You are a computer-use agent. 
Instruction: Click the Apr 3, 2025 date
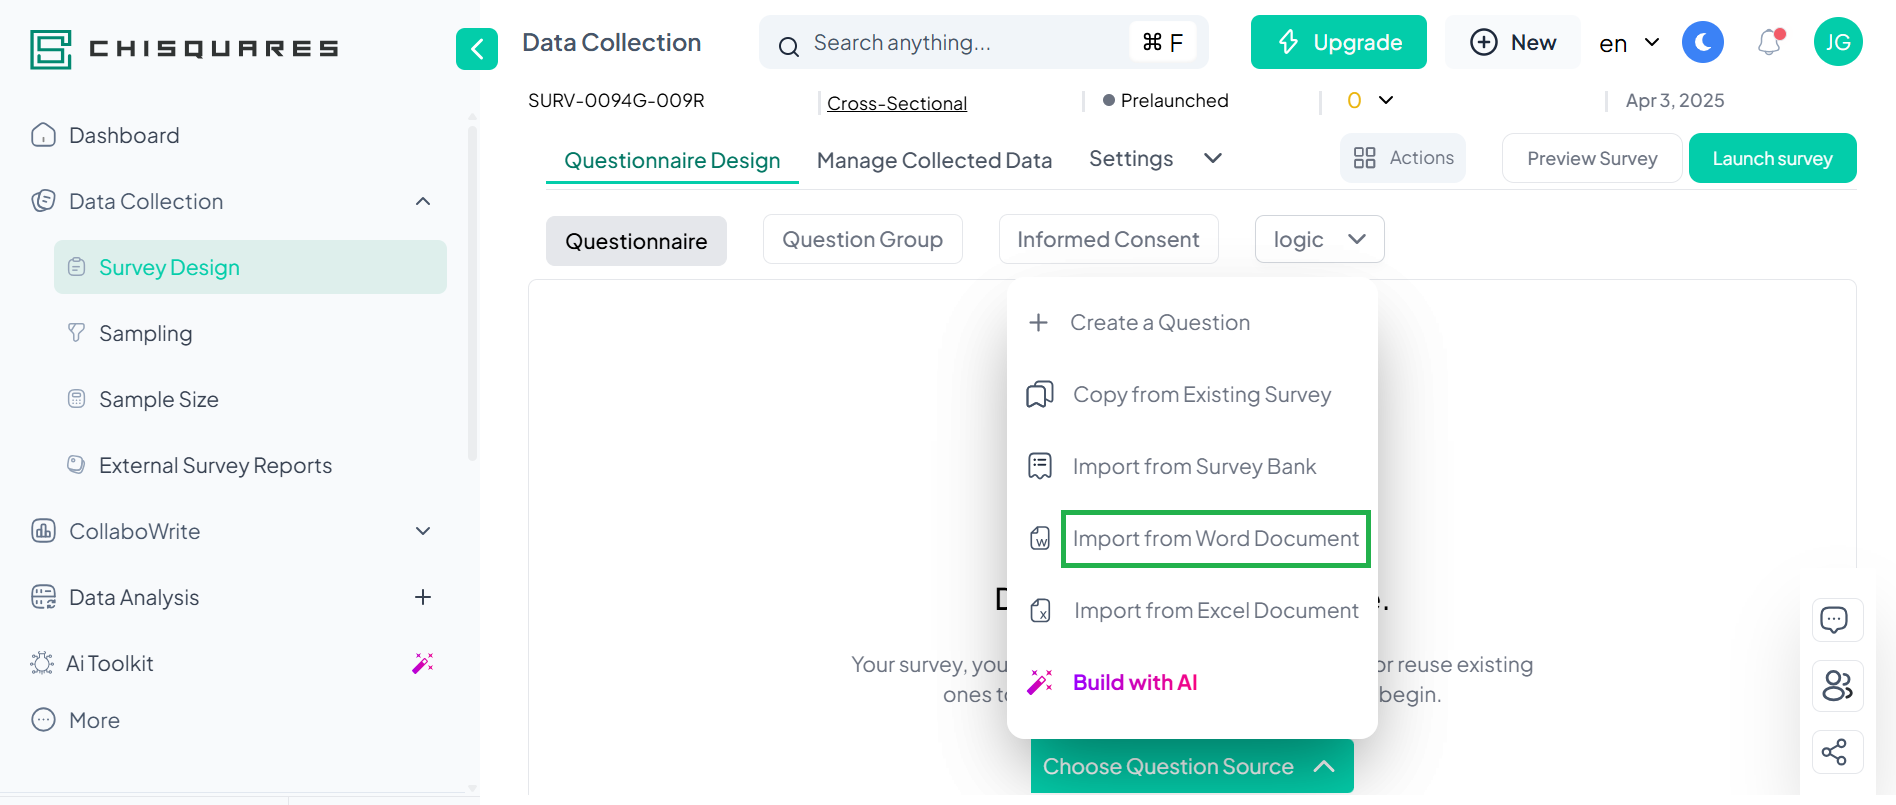(1675, 100)
